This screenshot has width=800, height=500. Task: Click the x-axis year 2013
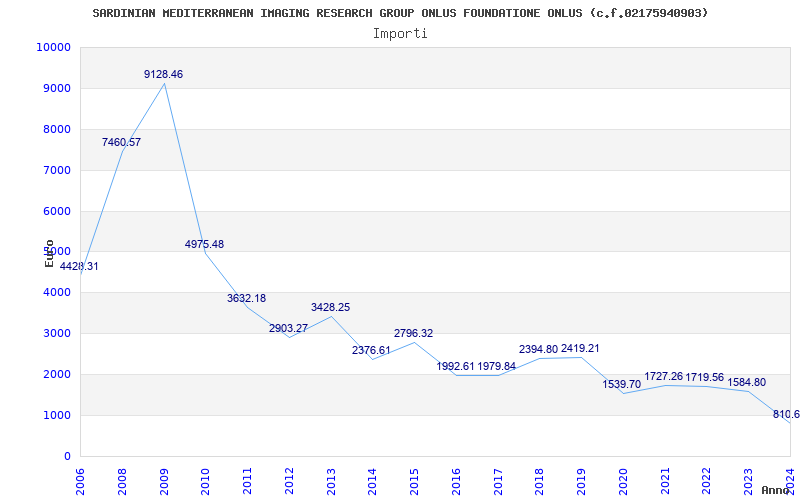point(331,481)
